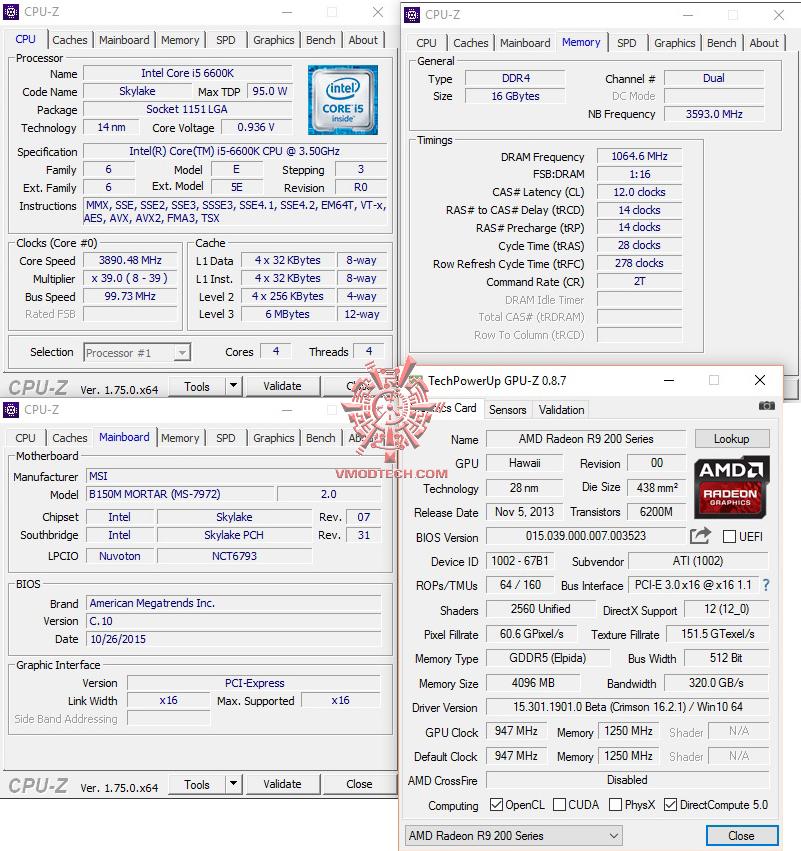Open the Tools dropdown arrow in Mainboard window

coord(233,783)
